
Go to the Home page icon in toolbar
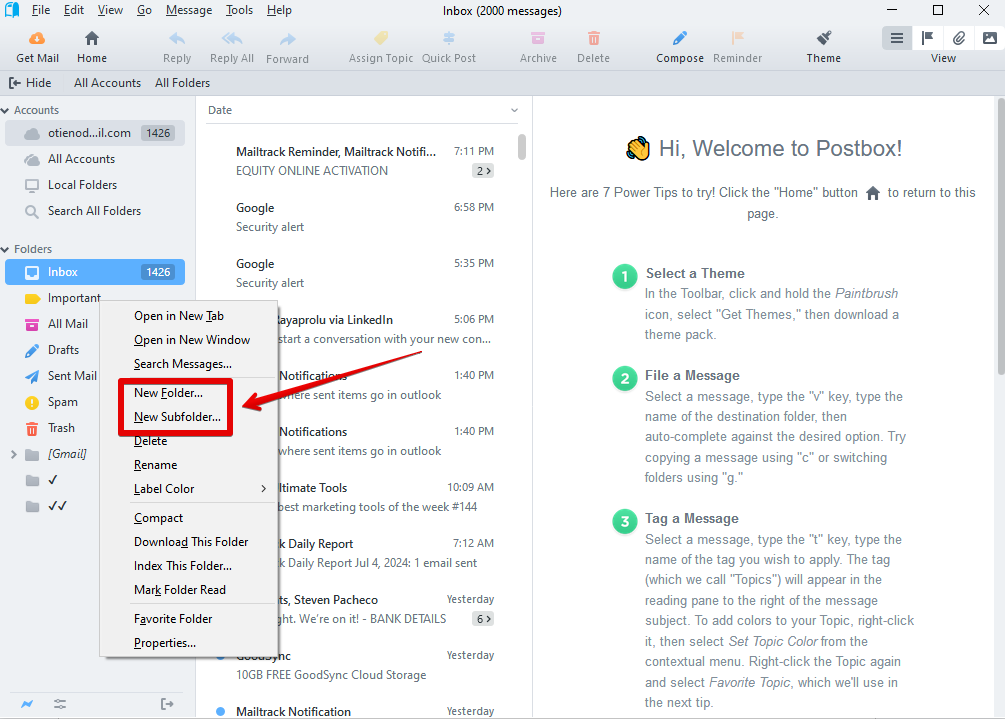92,38
